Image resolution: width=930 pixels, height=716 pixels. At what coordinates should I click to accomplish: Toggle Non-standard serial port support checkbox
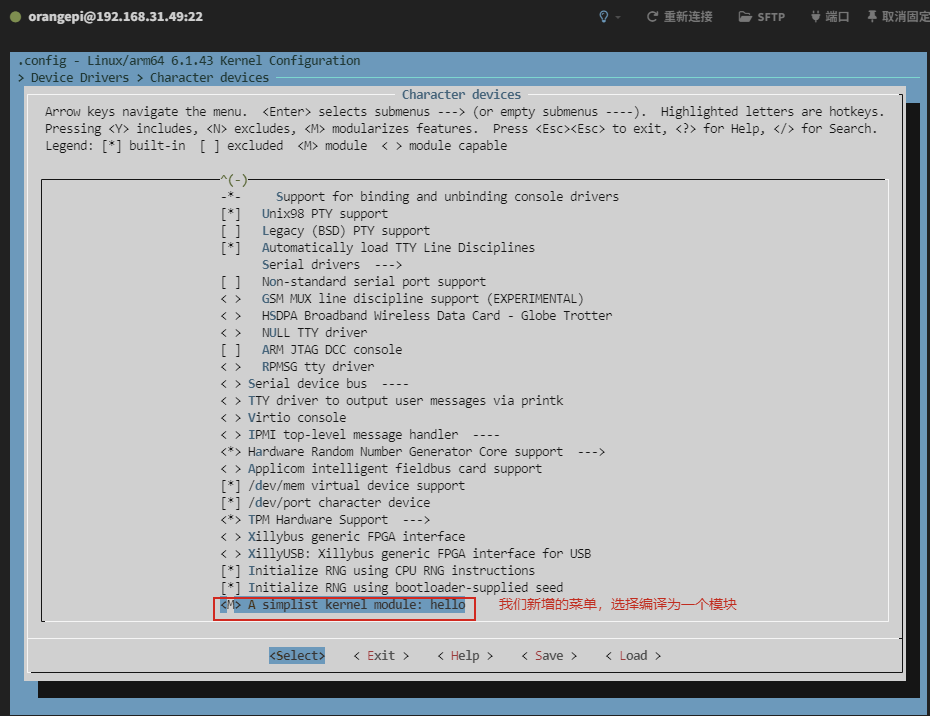[x=230, y=282]
